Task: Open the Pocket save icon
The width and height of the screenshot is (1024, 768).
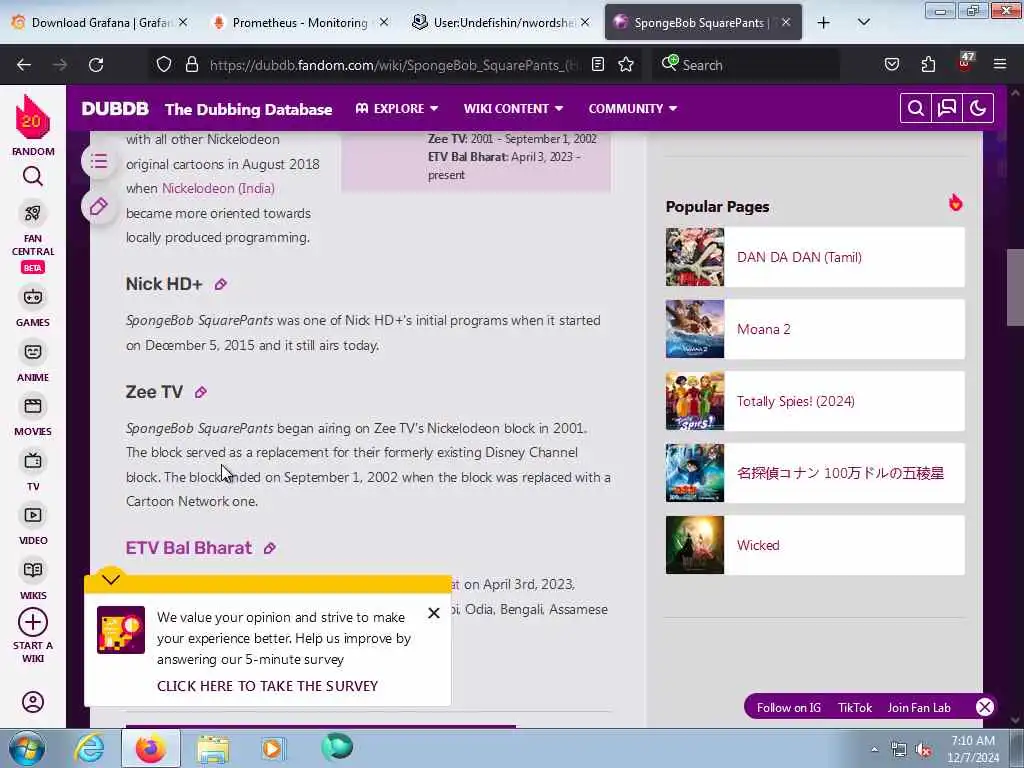Action: [891, 65]
